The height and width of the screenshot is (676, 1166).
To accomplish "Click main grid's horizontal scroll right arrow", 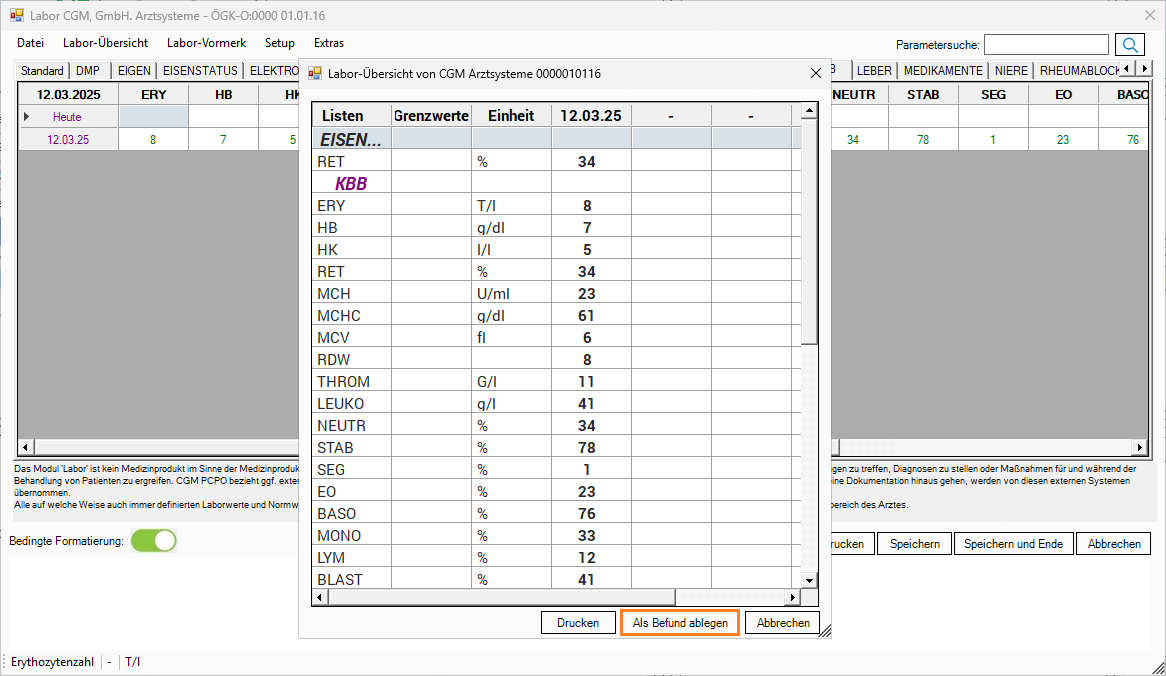I will click(x=1137, y=447).
